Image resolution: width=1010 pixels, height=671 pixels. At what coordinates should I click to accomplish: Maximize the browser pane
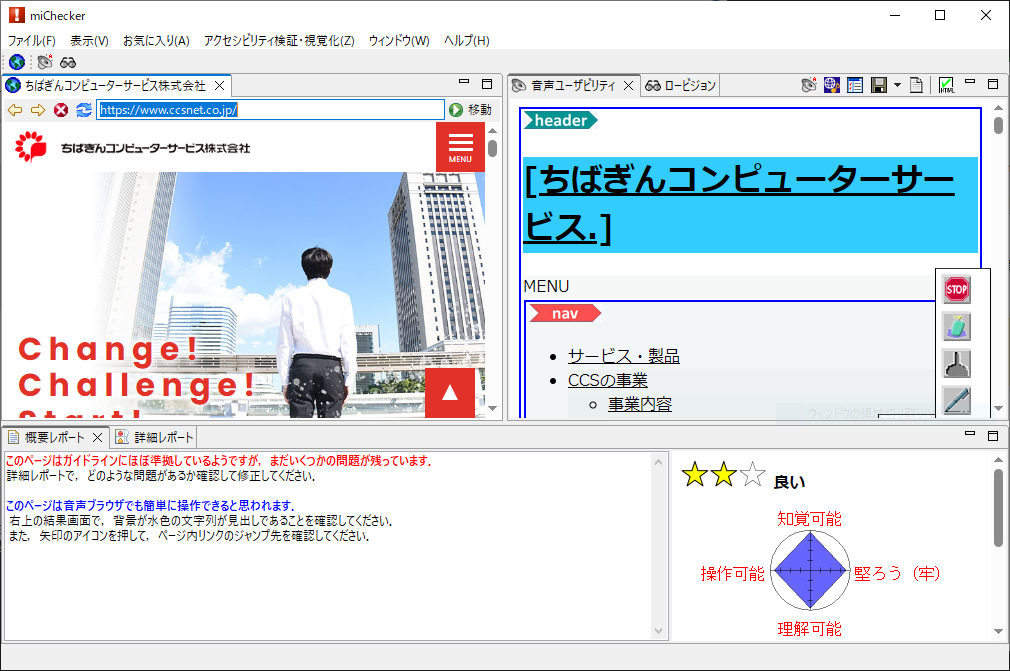coord(487,84)
